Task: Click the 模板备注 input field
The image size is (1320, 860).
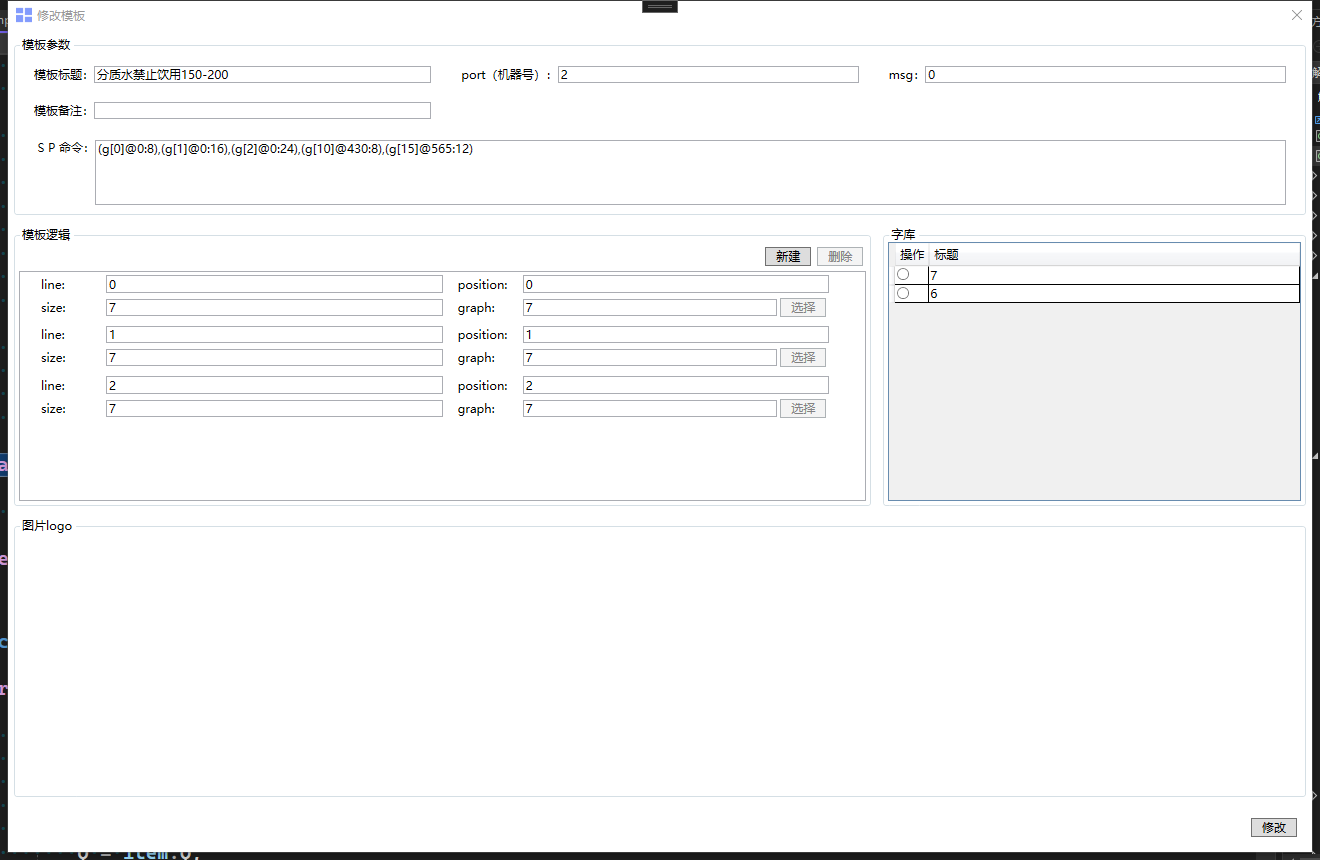Action: 263,110
